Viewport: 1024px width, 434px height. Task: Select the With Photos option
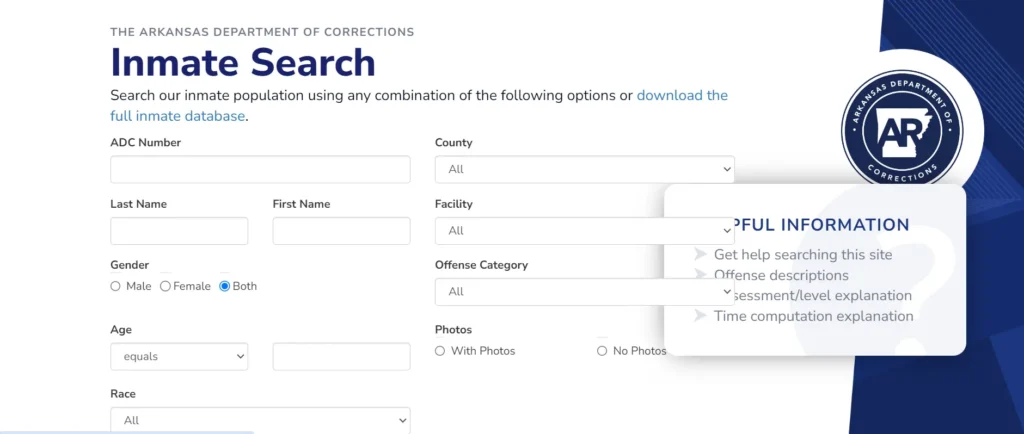pos(440,351)
